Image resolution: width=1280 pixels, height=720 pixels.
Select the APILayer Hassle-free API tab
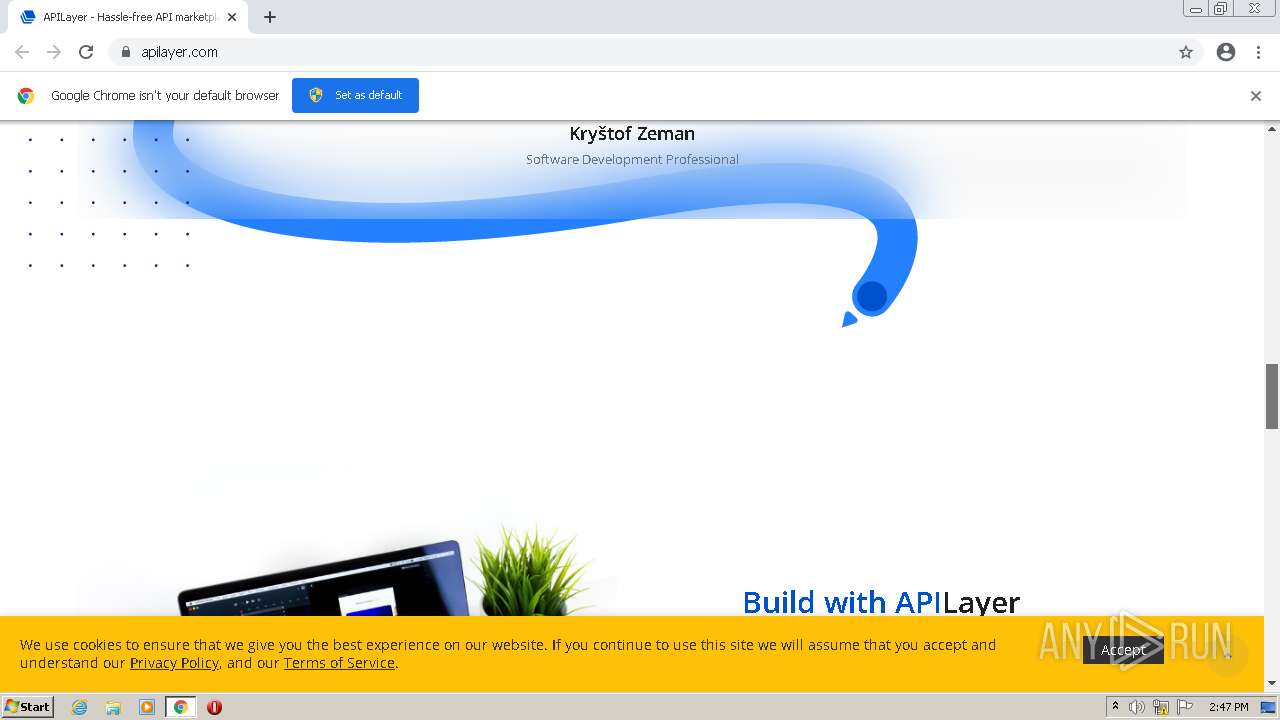click(x=128, y=17)
